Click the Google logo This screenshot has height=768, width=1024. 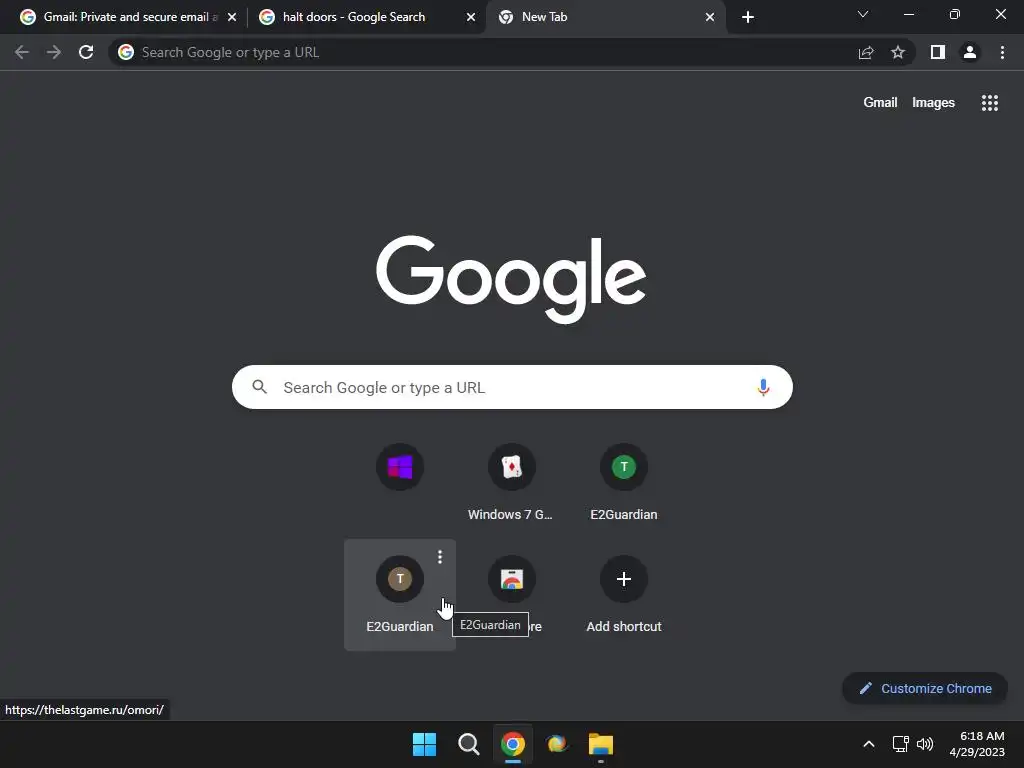coord(511,280)
